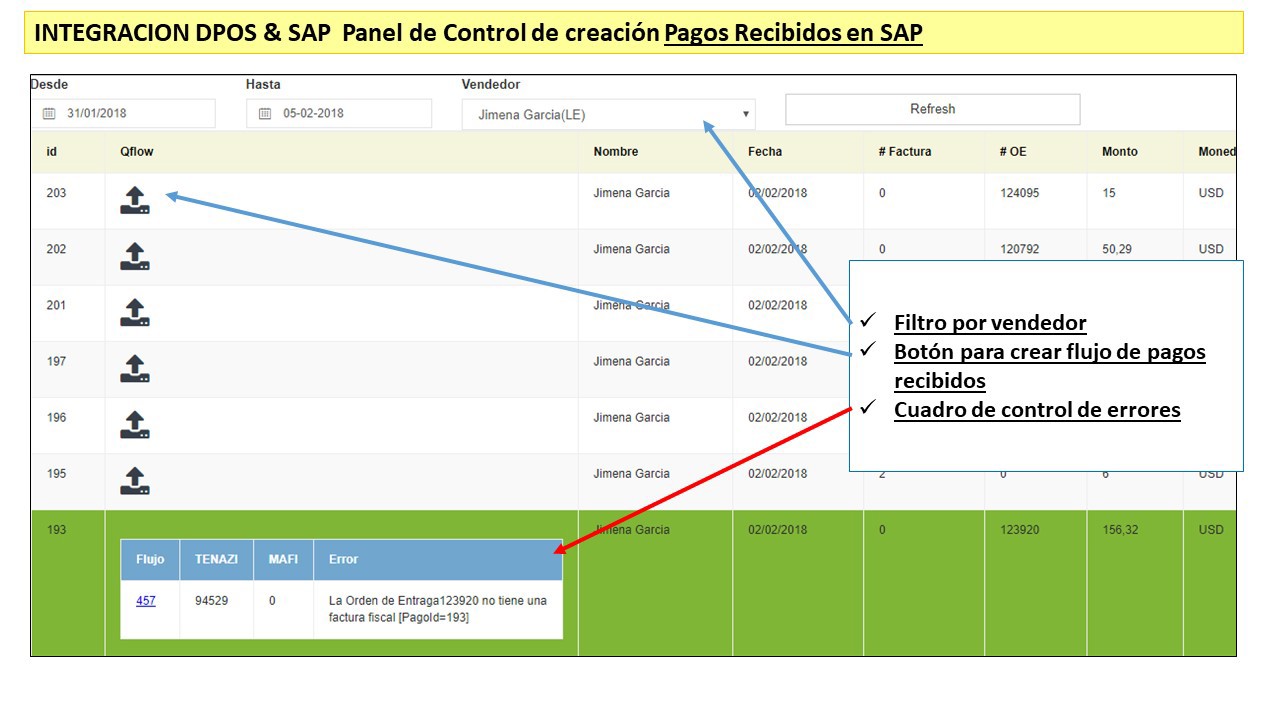1280x720 pixels.
Task: Click Fecha 02/02/2018 in row 196
Action: click(777, 417)
